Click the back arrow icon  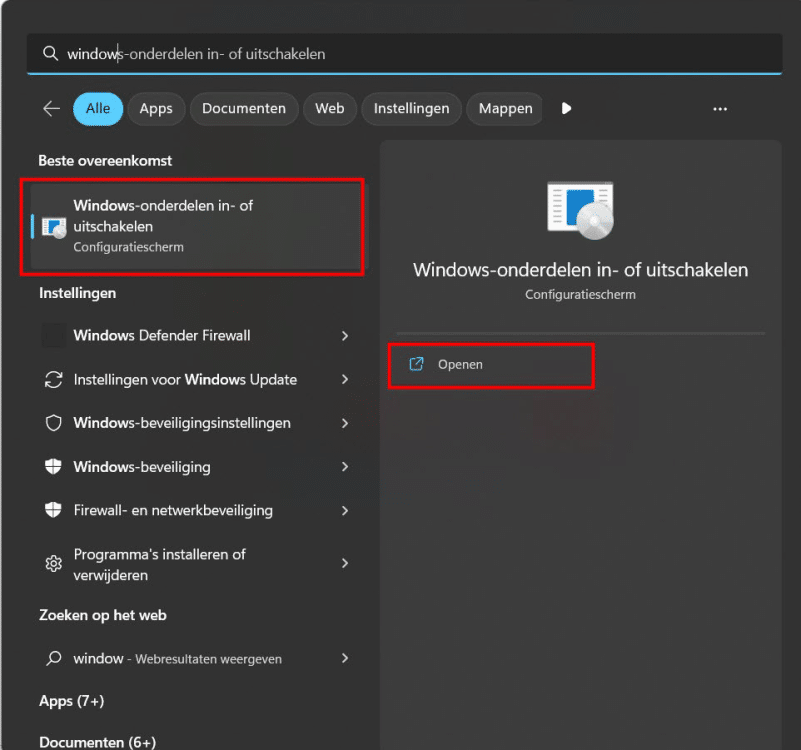tap(51, 108)
